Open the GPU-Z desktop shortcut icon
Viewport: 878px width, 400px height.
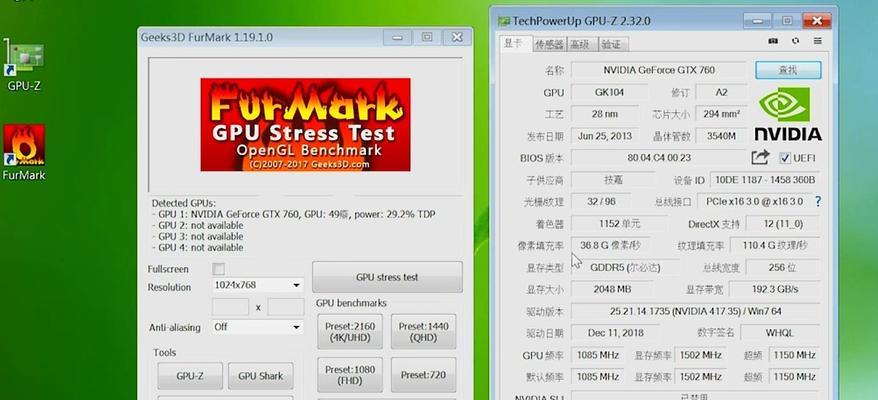24,58
